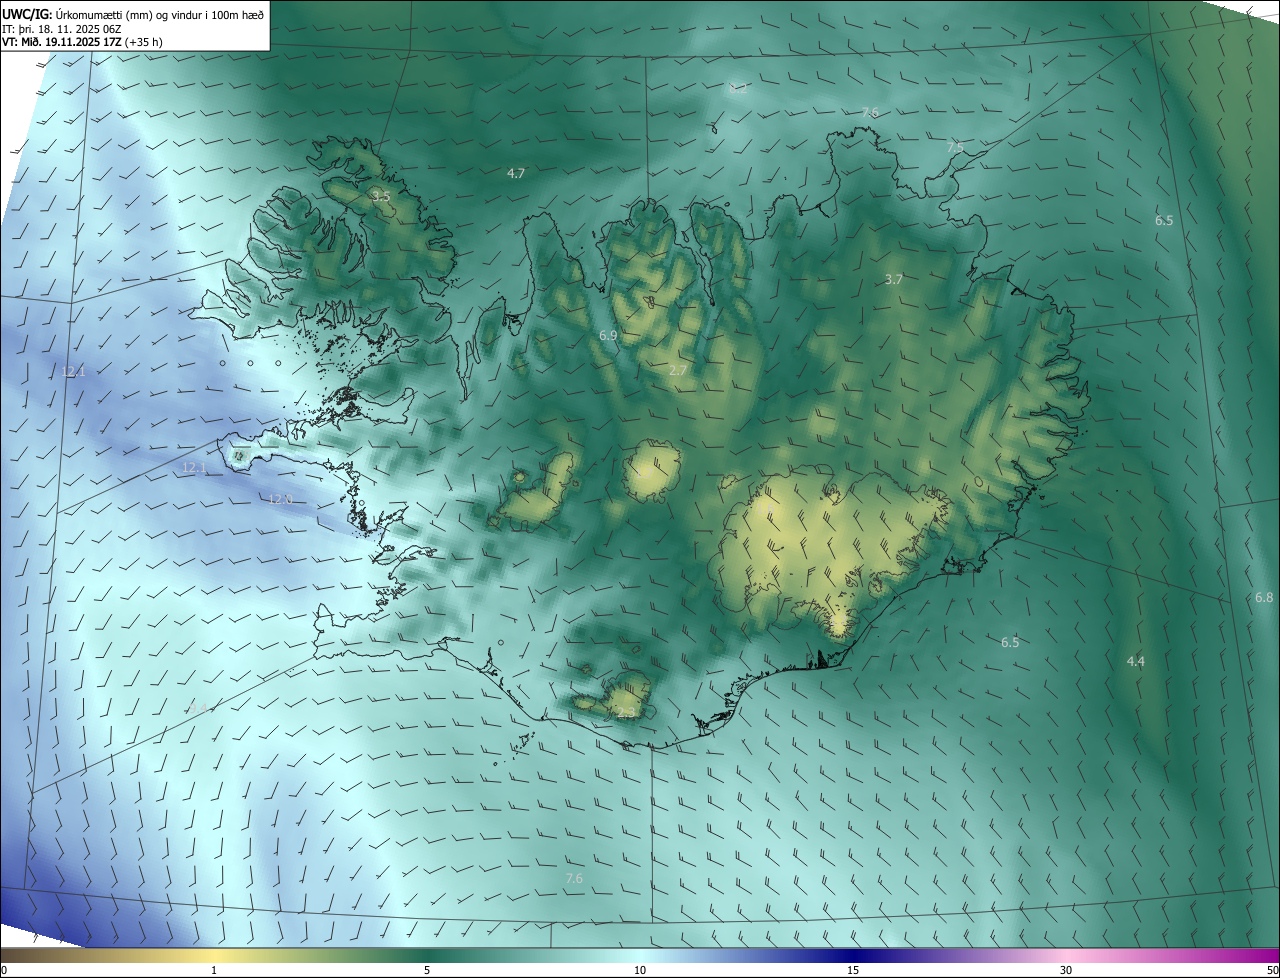
Task: Click the colorbar tick label 10
Action: point(640,971)
